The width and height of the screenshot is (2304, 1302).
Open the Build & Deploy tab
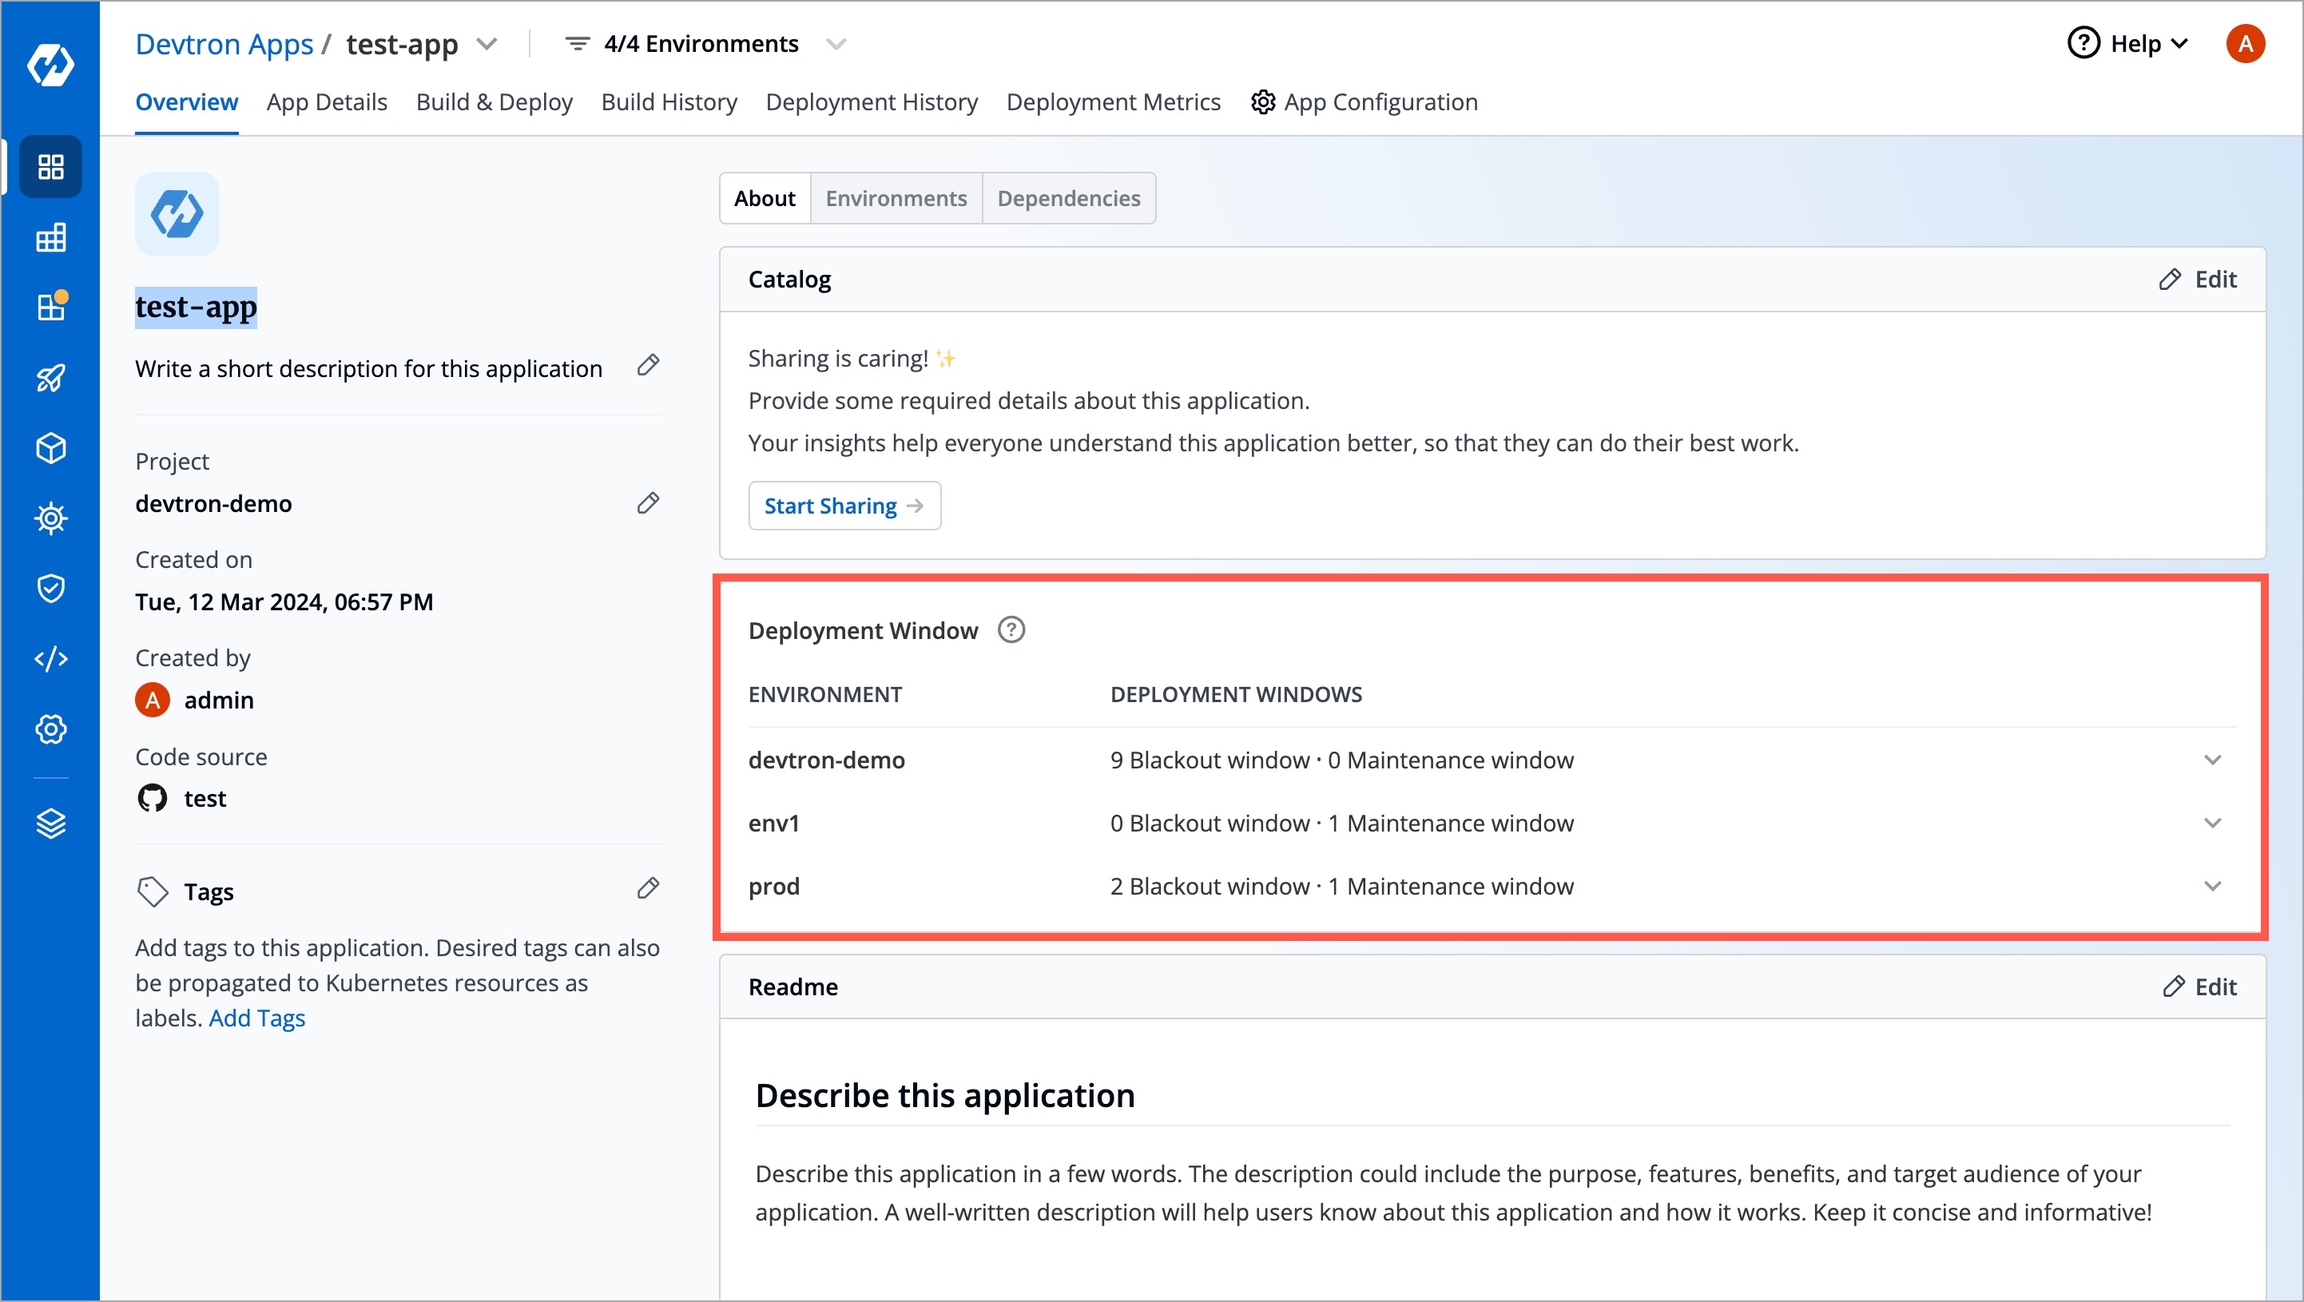(494, 102)
